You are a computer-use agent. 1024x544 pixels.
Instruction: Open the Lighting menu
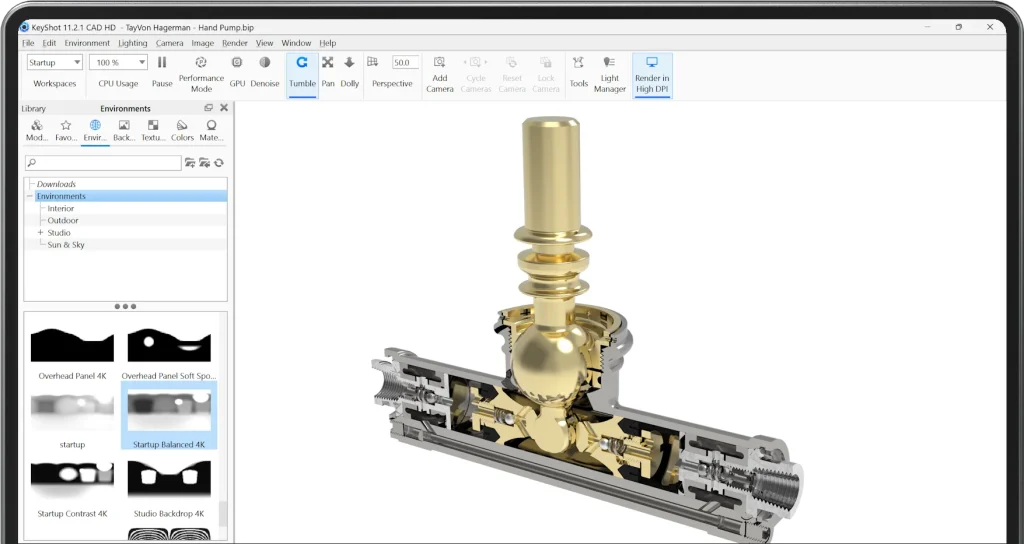[132, 43]
